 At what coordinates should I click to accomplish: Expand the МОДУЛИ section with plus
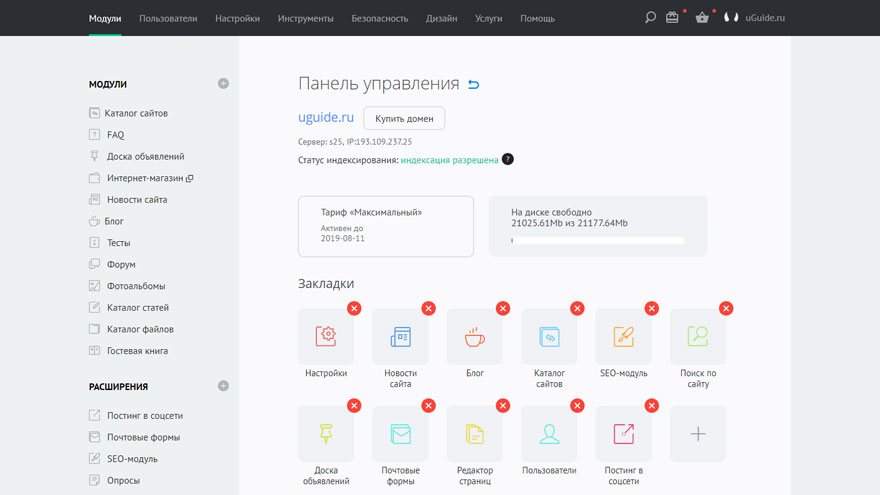coord(223,84)
